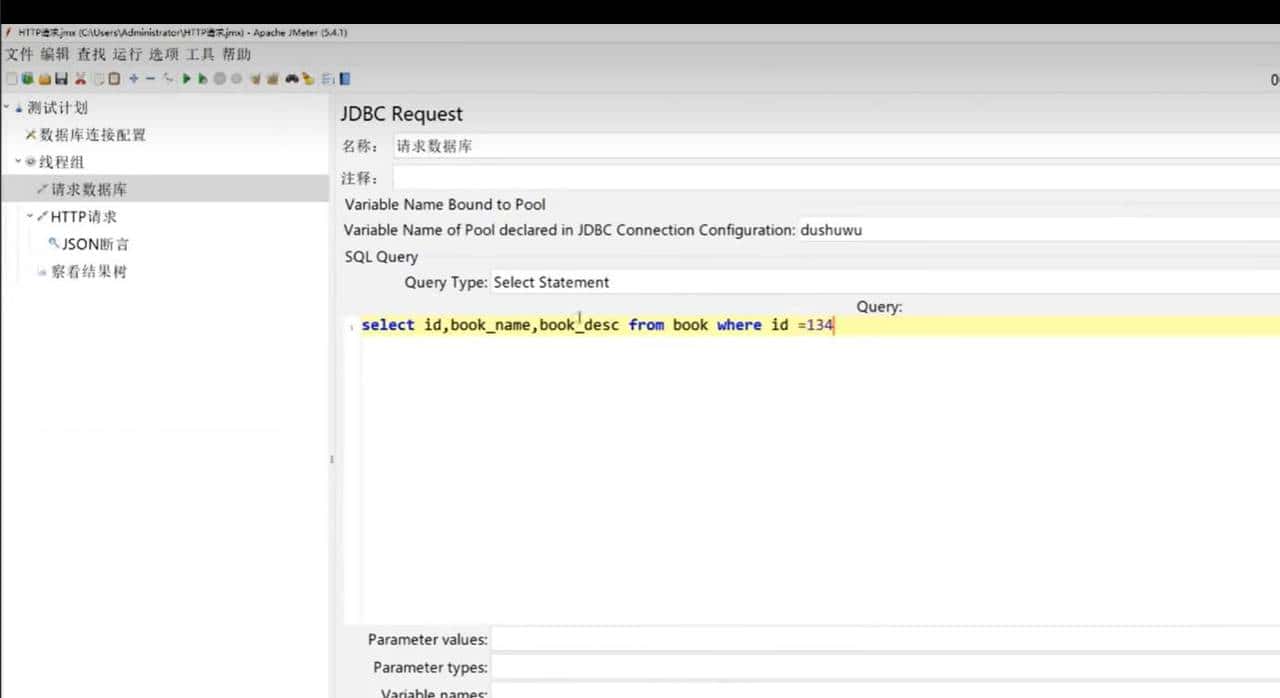This screenshot has height=698, width=1280.
Task: Click the Save floppy disk toolbar icon
Action: tap(62, 79)
